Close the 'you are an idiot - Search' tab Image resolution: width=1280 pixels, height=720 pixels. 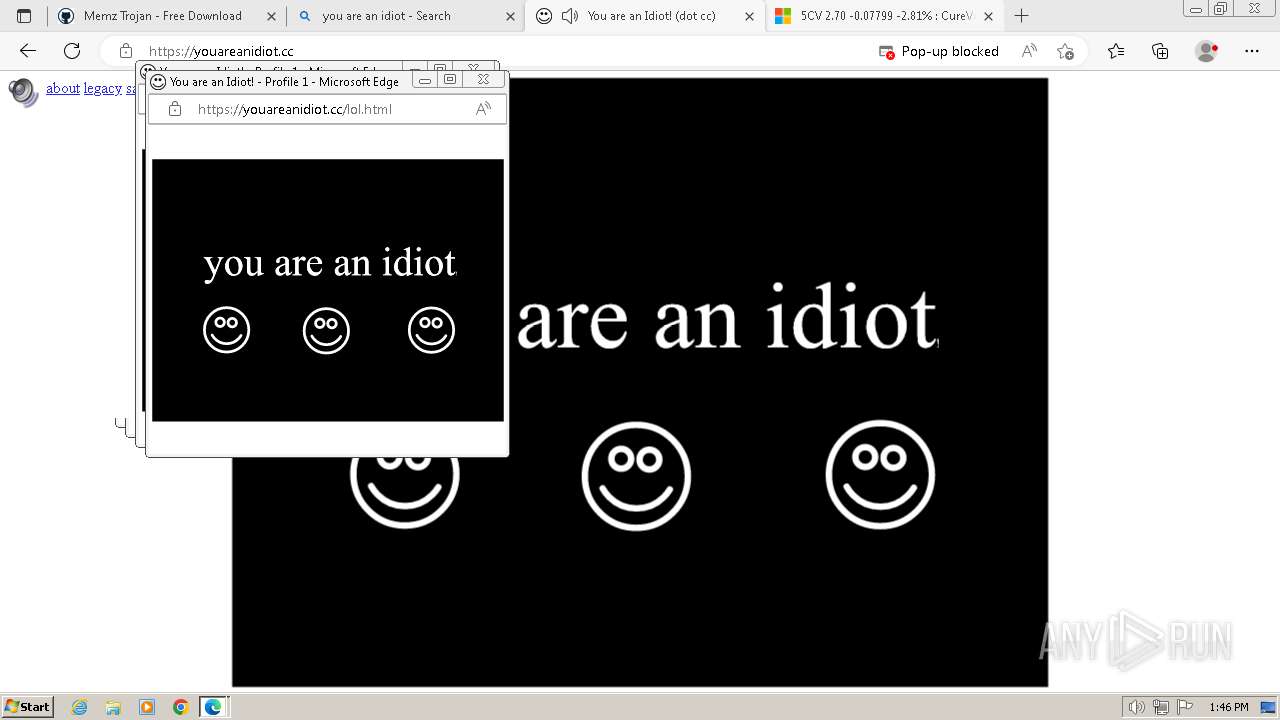pyautogui.click(x=510, y=16)
